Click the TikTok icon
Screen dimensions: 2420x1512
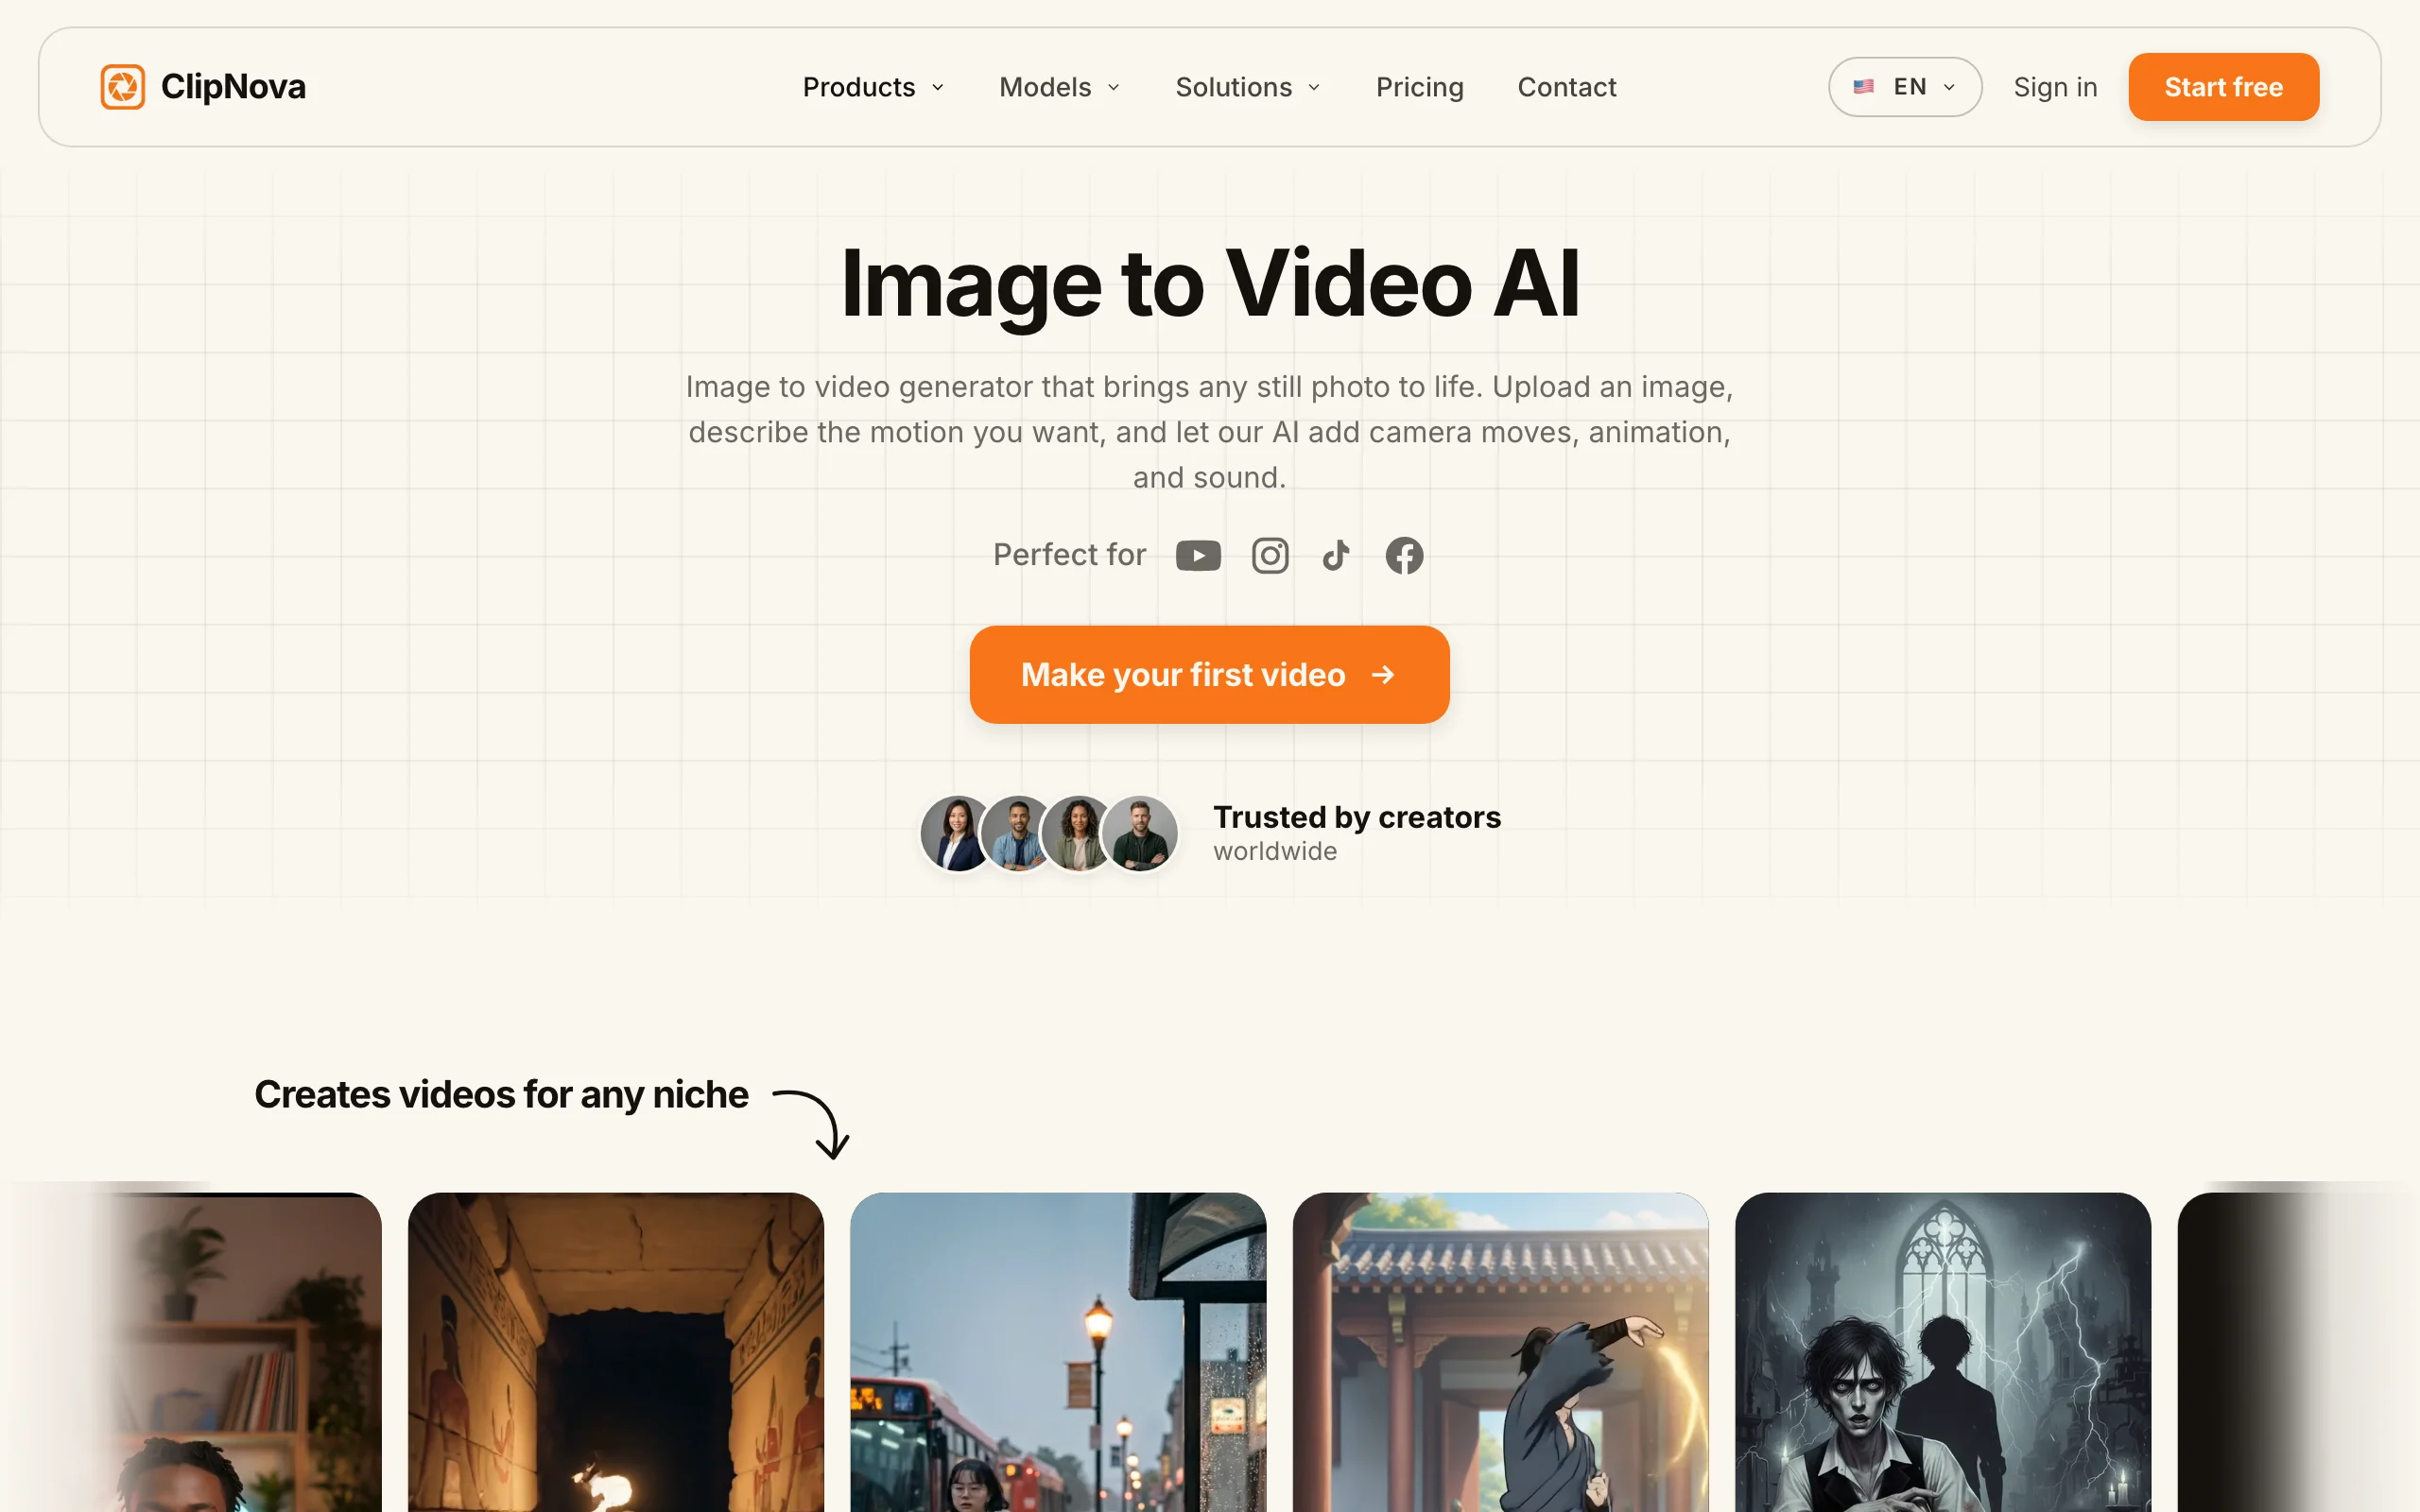[1336, 555]
